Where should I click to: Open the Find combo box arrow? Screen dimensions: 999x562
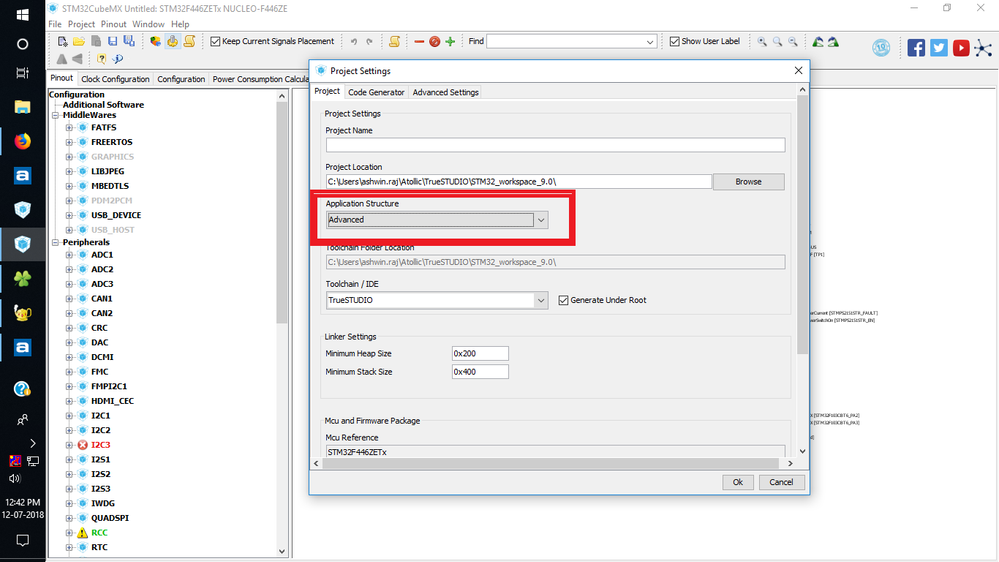click(x=650, y=41)
